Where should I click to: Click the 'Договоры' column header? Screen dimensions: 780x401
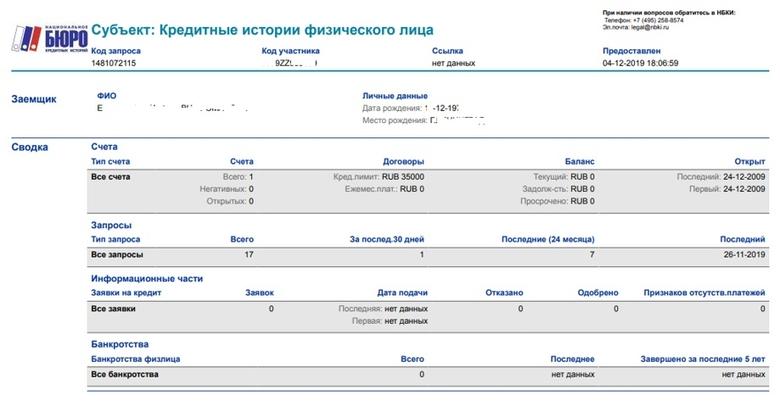coord(403,161)
